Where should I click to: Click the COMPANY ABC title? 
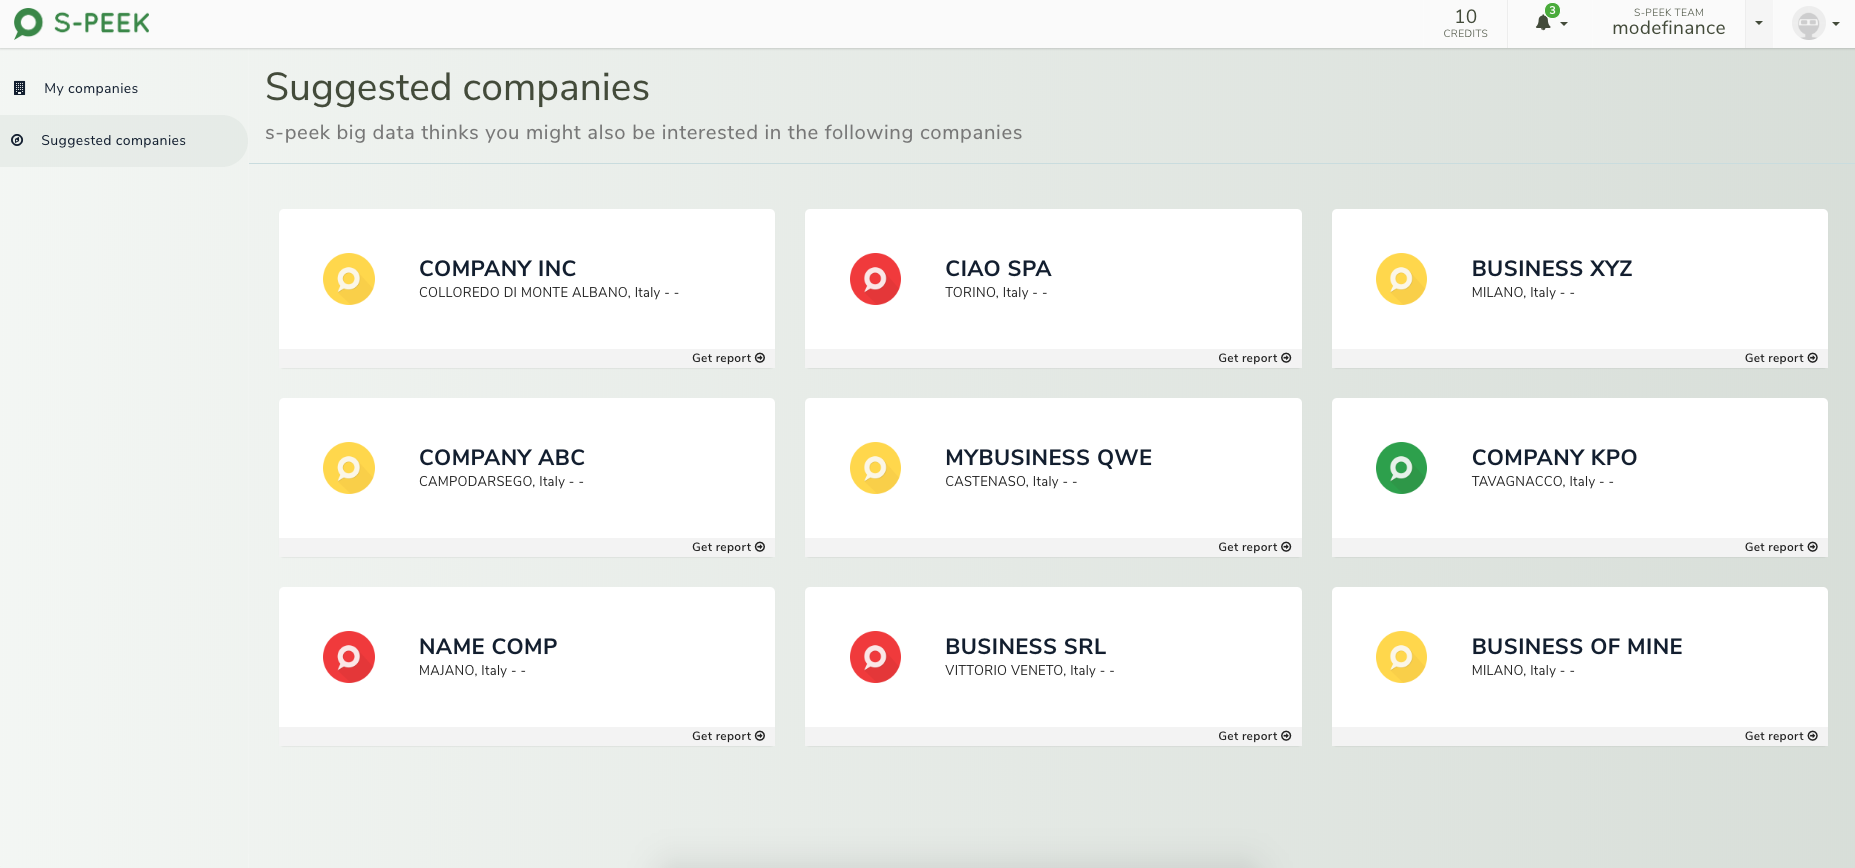point(502,457)
